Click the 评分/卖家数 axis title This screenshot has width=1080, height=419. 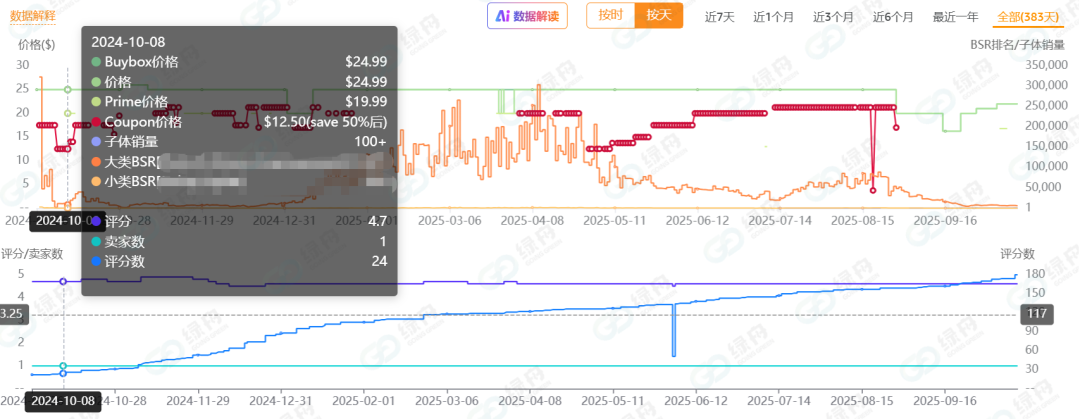coord(32,254)
